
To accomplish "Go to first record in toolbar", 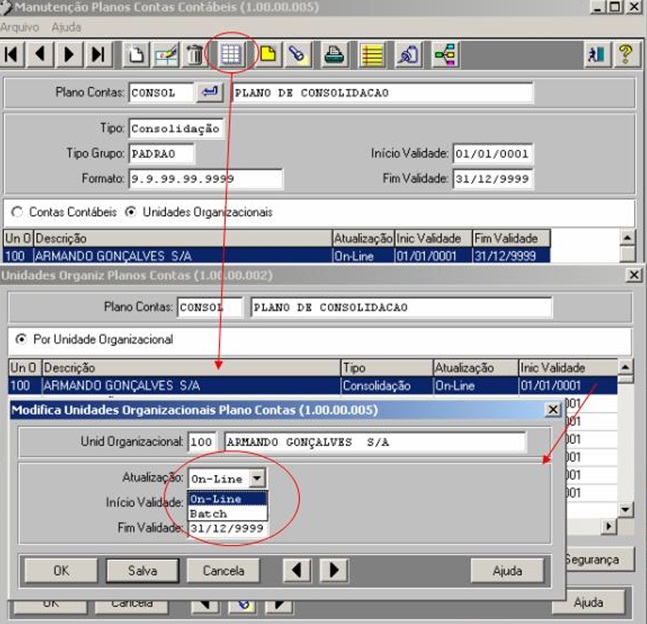I will 12,54.
